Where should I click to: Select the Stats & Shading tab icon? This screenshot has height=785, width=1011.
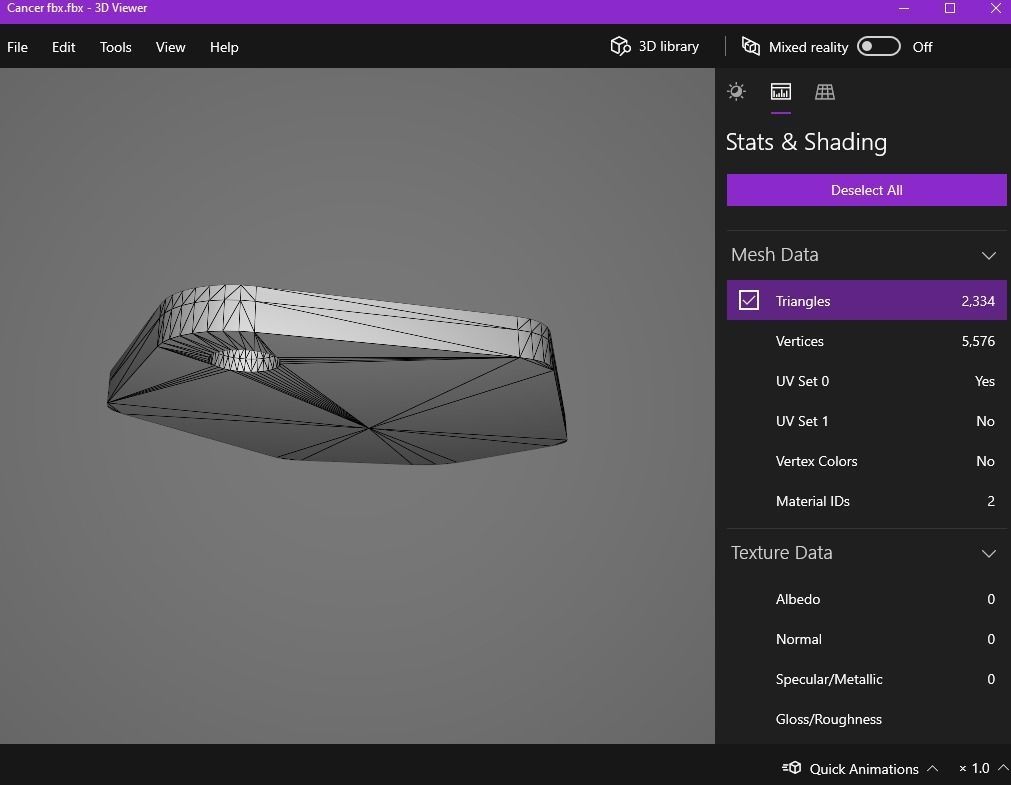coord(780,92)
